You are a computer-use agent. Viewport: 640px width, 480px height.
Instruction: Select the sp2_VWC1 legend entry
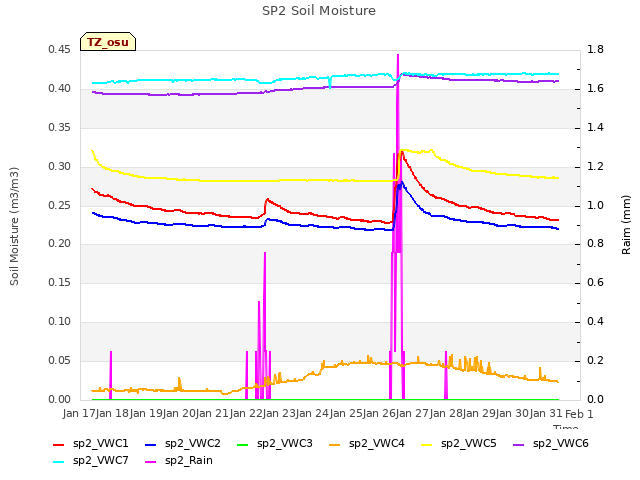[x=91, y=444]
